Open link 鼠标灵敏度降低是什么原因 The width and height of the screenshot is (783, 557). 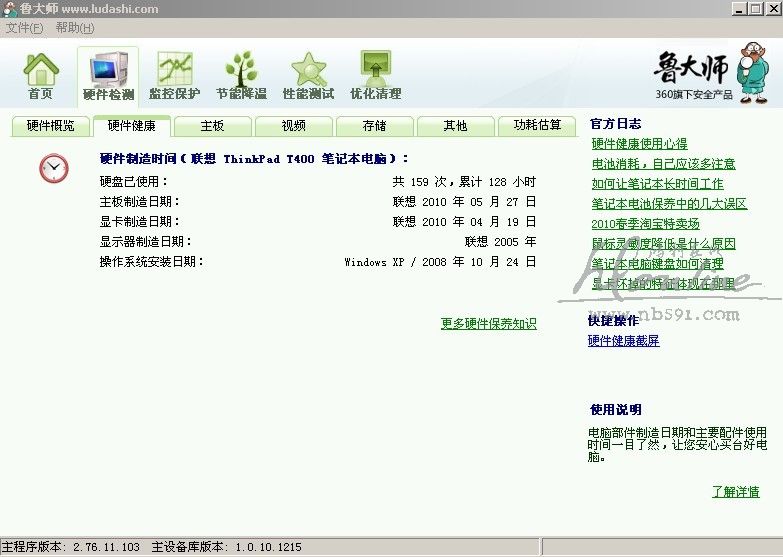coord(663,244)
